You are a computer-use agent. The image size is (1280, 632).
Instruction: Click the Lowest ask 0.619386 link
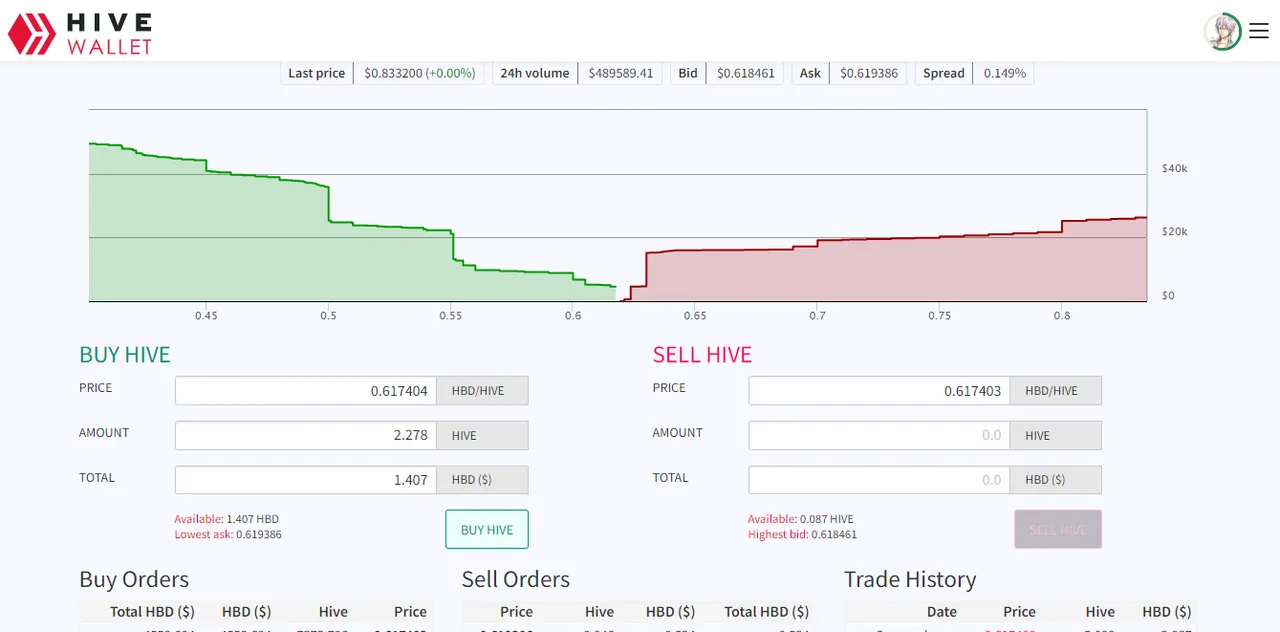click(228, 535)
